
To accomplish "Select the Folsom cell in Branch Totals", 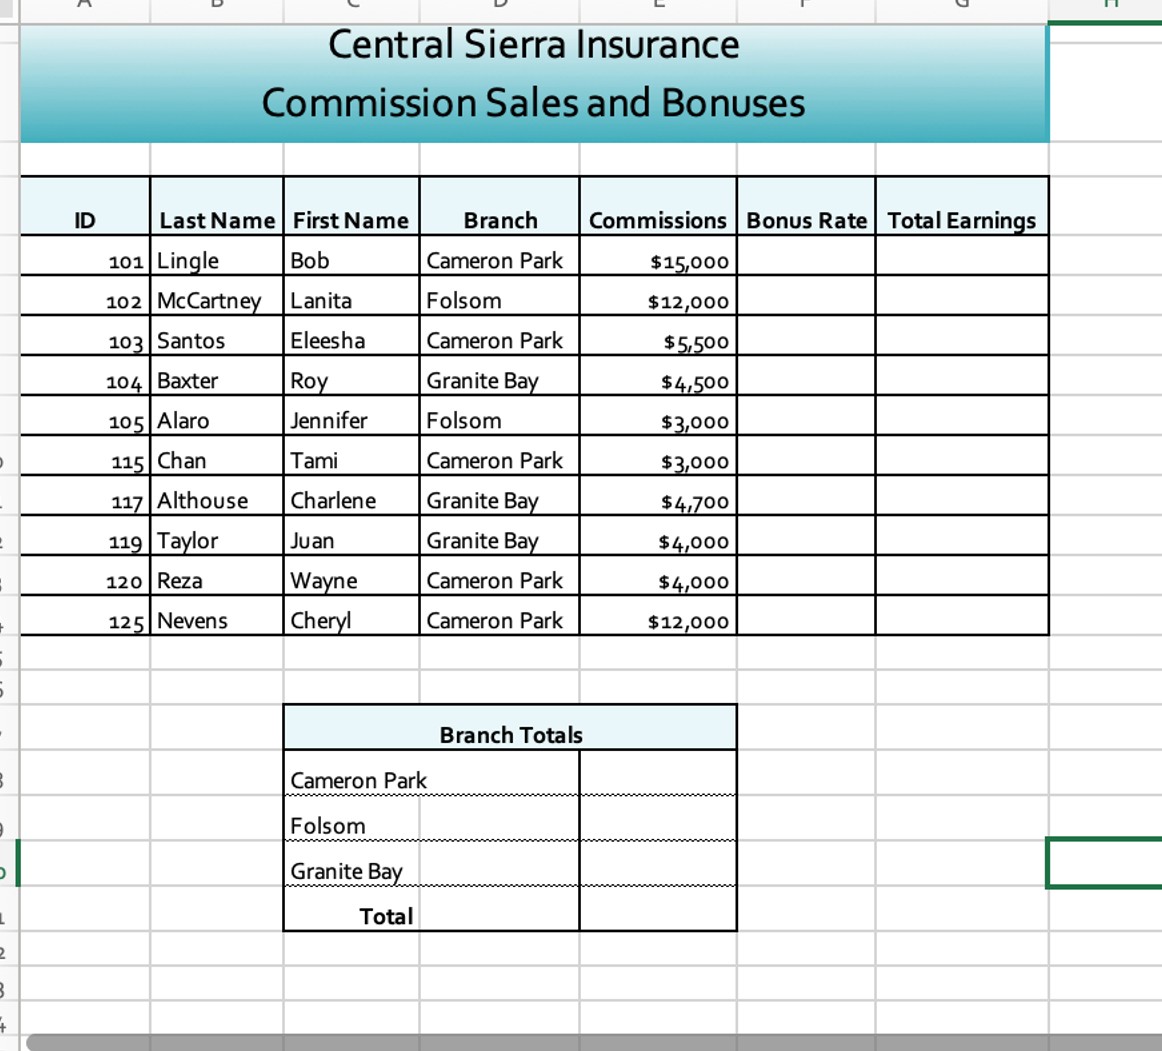I will point(430,825).
